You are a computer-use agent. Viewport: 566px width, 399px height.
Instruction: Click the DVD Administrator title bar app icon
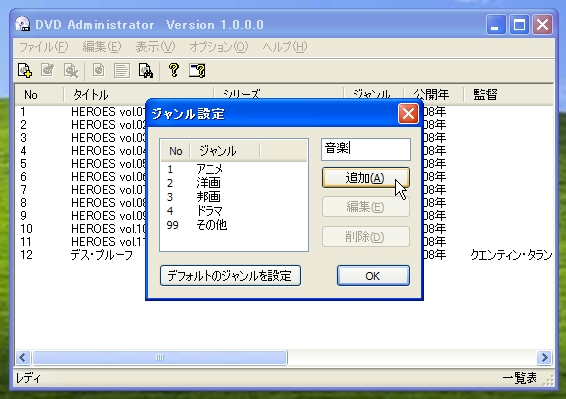click(23, 24)
